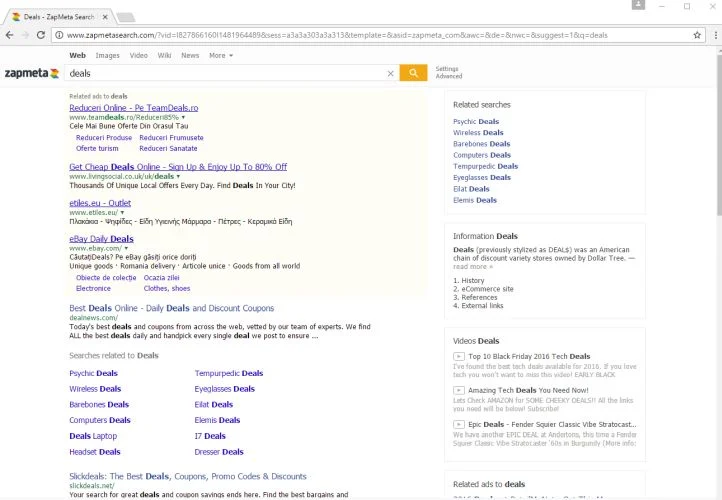
Task: Play video icon for Amazing Tech Deals
Action: 459,390
